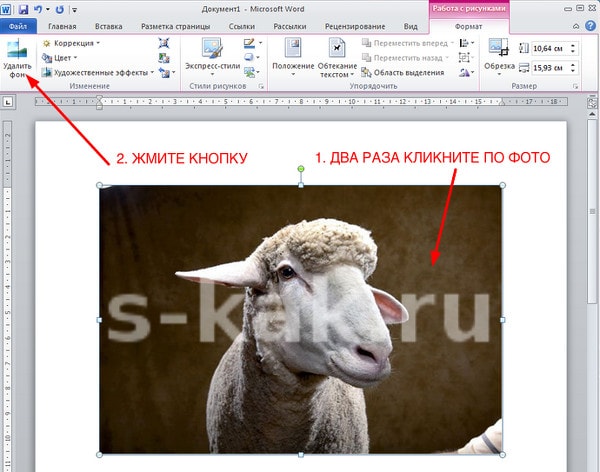
Task: Click the Picture Border pencil icon
Action: pyautogui.click(x=249, y=43)
